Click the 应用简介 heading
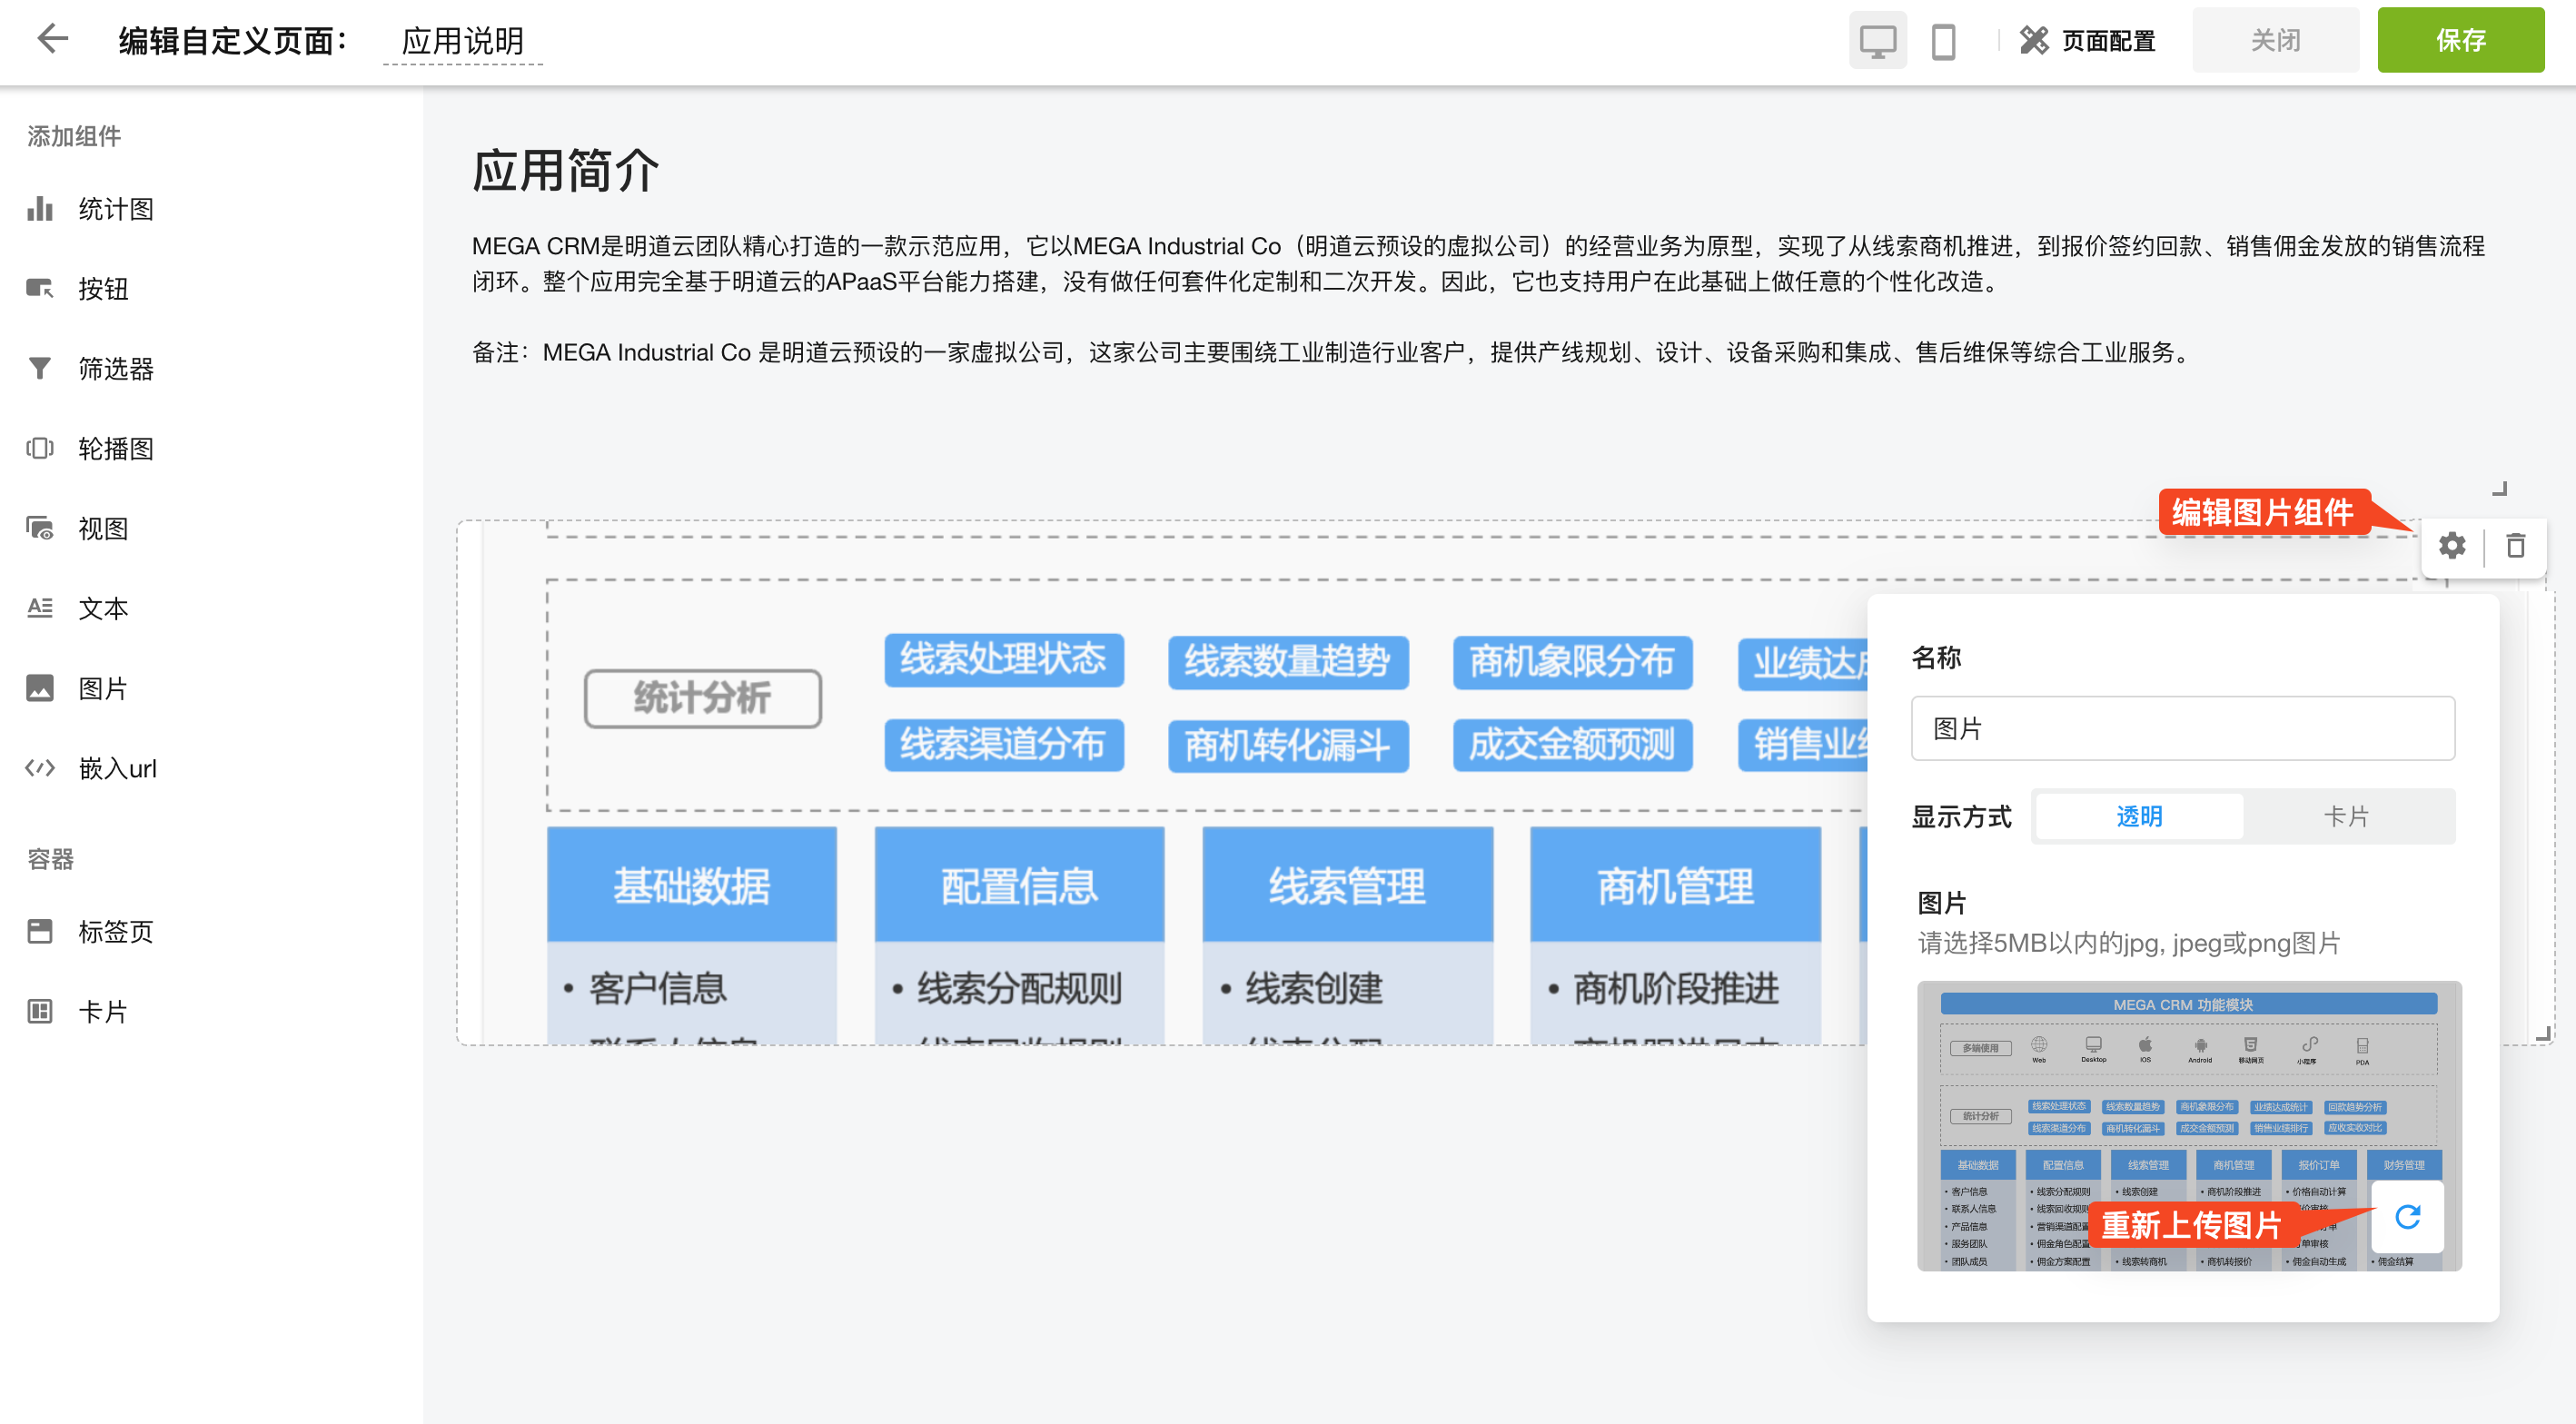 [566, 171]
